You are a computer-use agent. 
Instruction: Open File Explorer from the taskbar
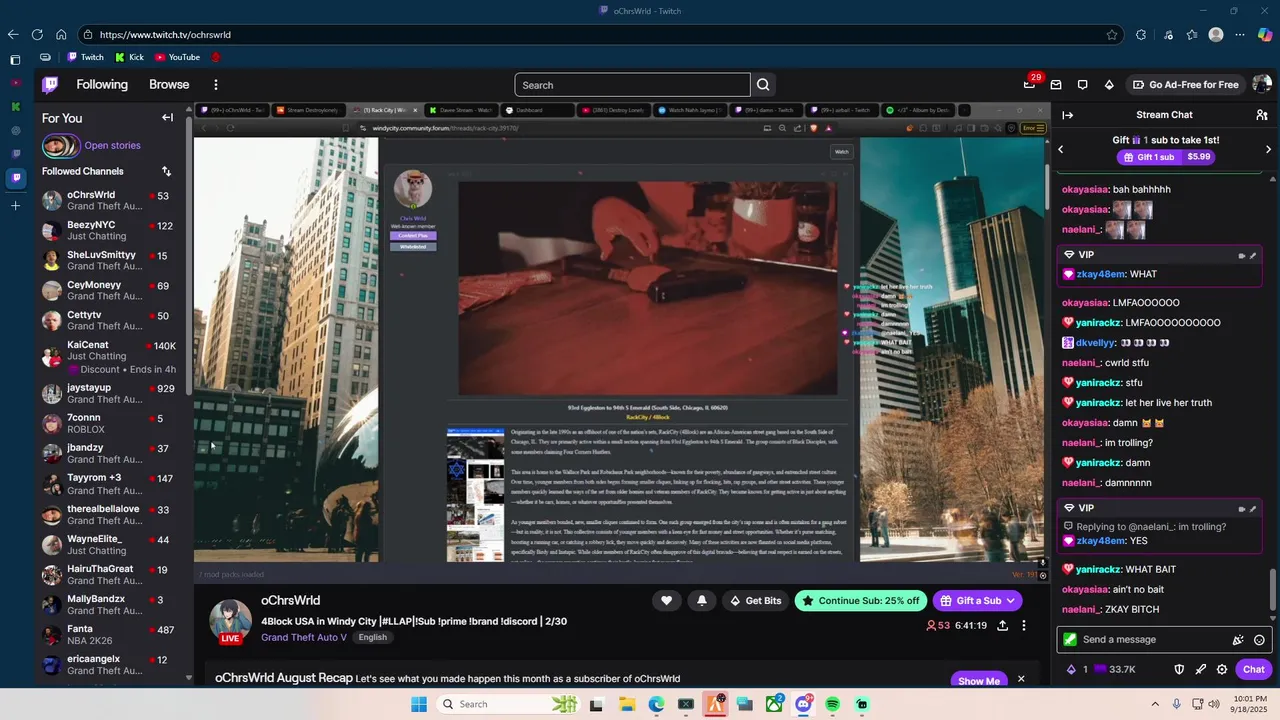[626, 704]
